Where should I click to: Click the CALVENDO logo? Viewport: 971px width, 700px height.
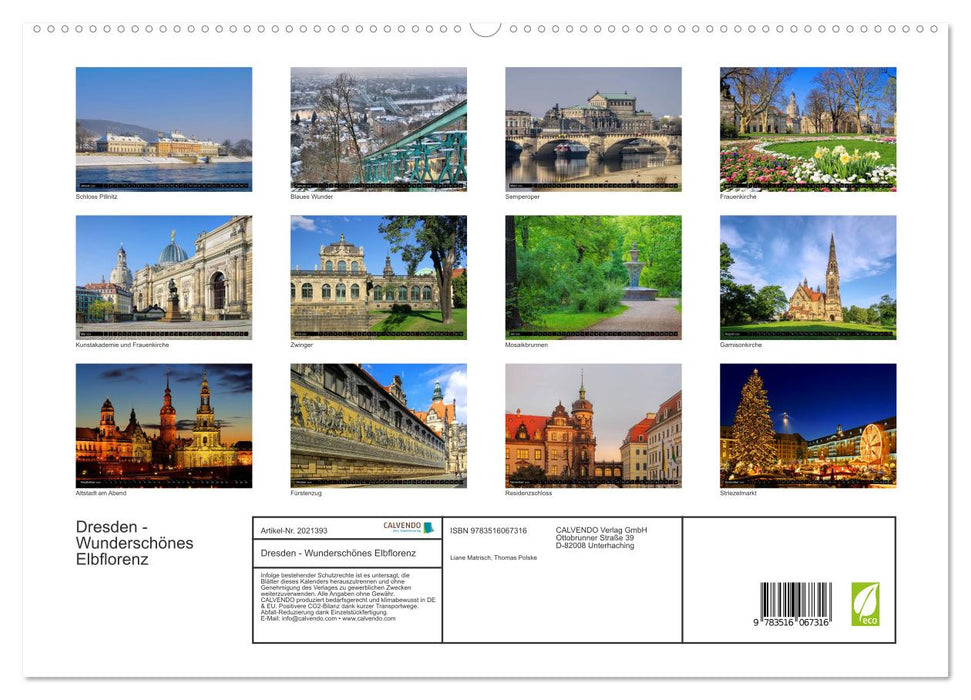pos(408,527)
